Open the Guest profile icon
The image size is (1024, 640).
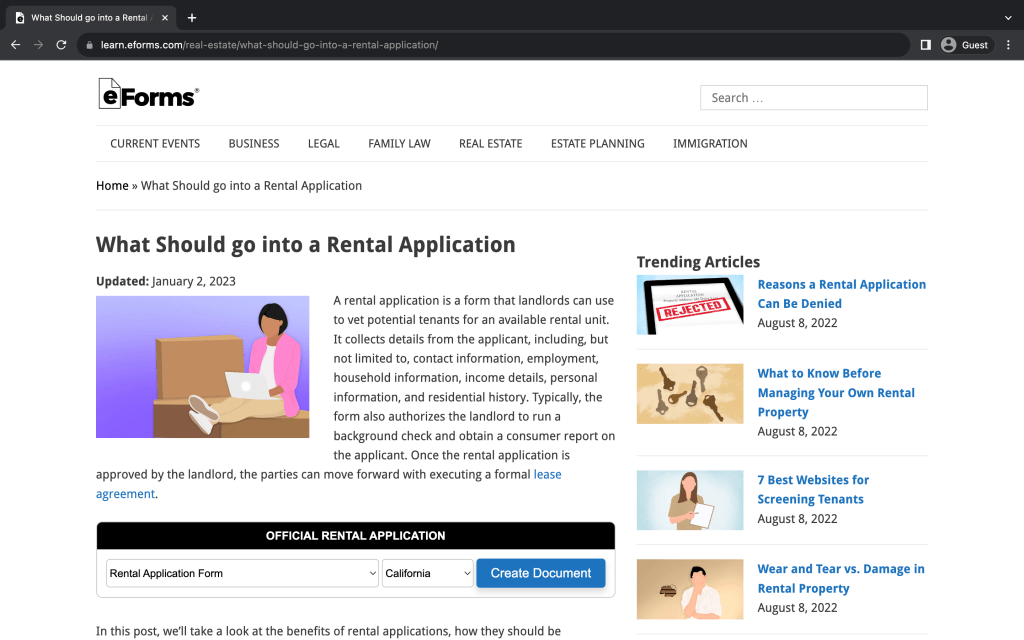pyautogui.click(x=949, y=45)
